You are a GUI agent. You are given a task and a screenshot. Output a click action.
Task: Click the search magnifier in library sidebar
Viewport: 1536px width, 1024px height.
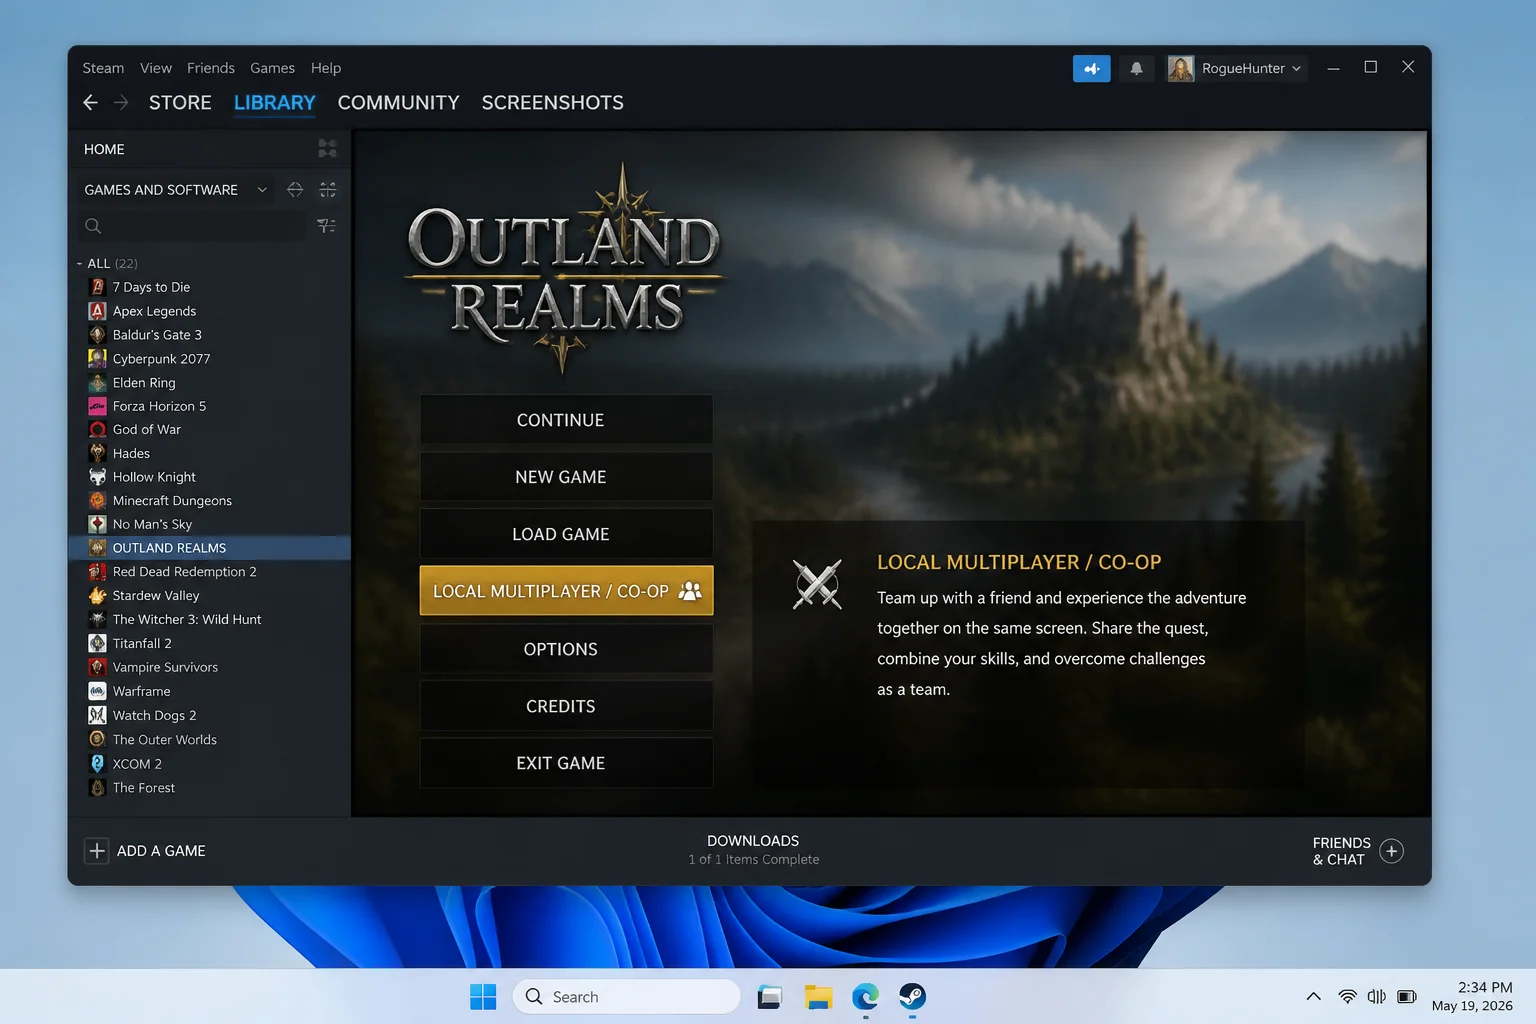[x=93, y=226]
